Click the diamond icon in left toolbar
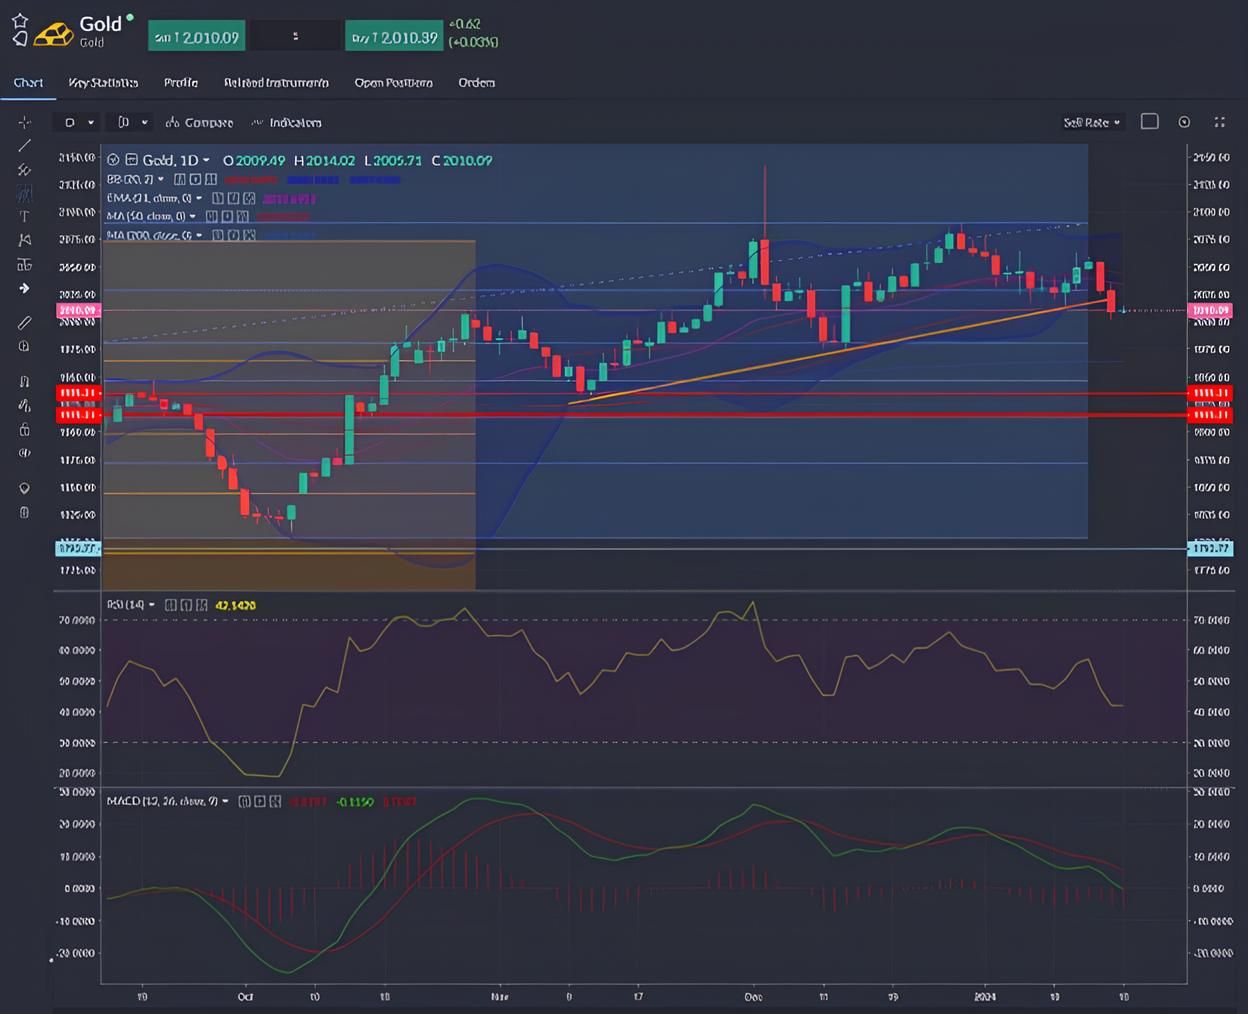Viewport: 1248px width, 1014px height. [x=24, y=488]
